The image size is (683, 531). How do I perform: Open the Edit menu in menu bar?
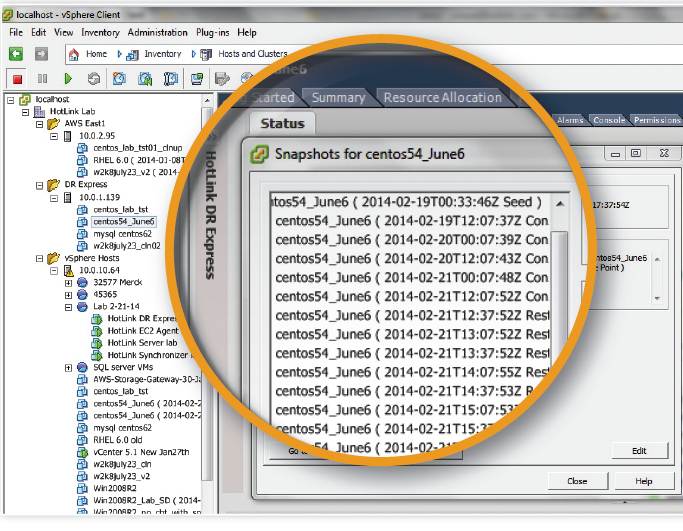[x=38, y=33]
